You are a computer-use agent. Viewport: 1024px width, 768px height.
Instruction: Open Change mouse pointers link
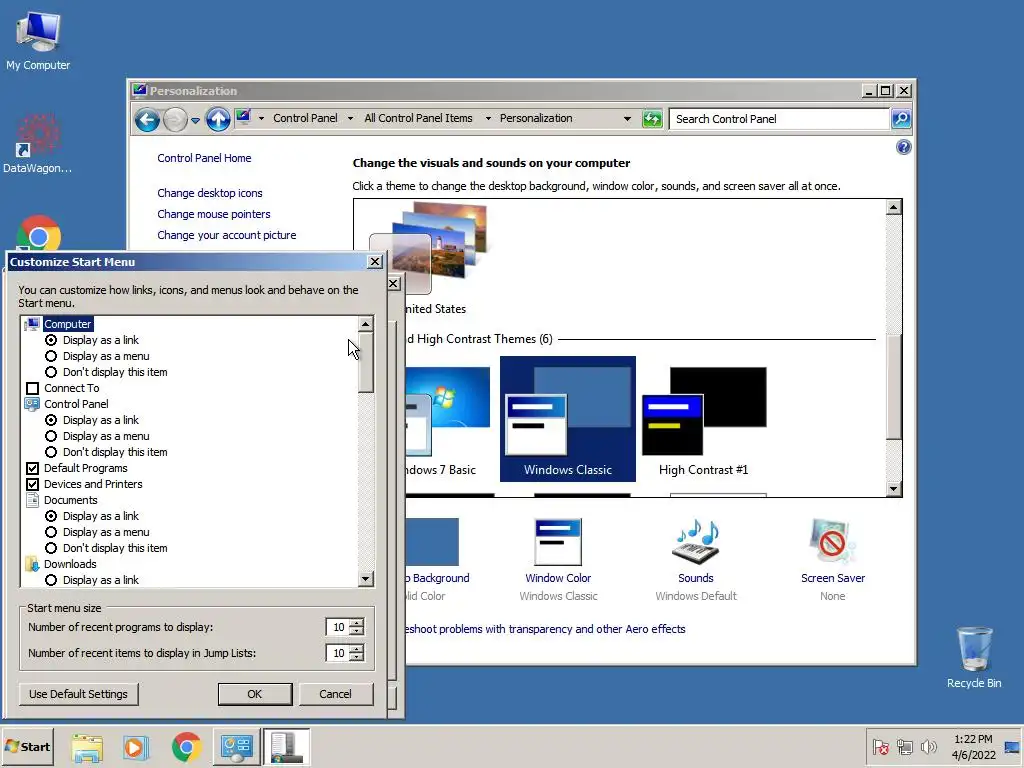tap(214, 214)
